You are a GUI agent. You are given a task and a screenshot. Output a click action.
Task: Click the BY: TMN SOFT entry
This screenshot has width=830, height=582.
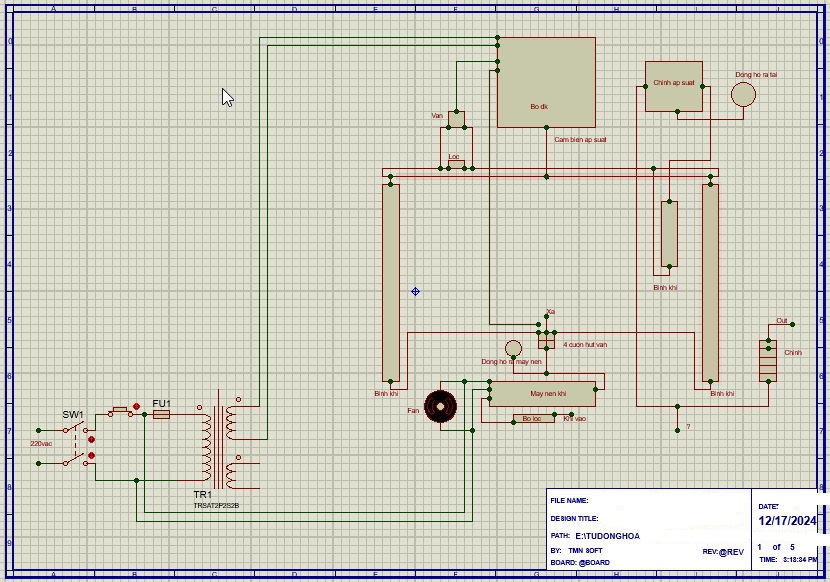(x=576, y=551)
